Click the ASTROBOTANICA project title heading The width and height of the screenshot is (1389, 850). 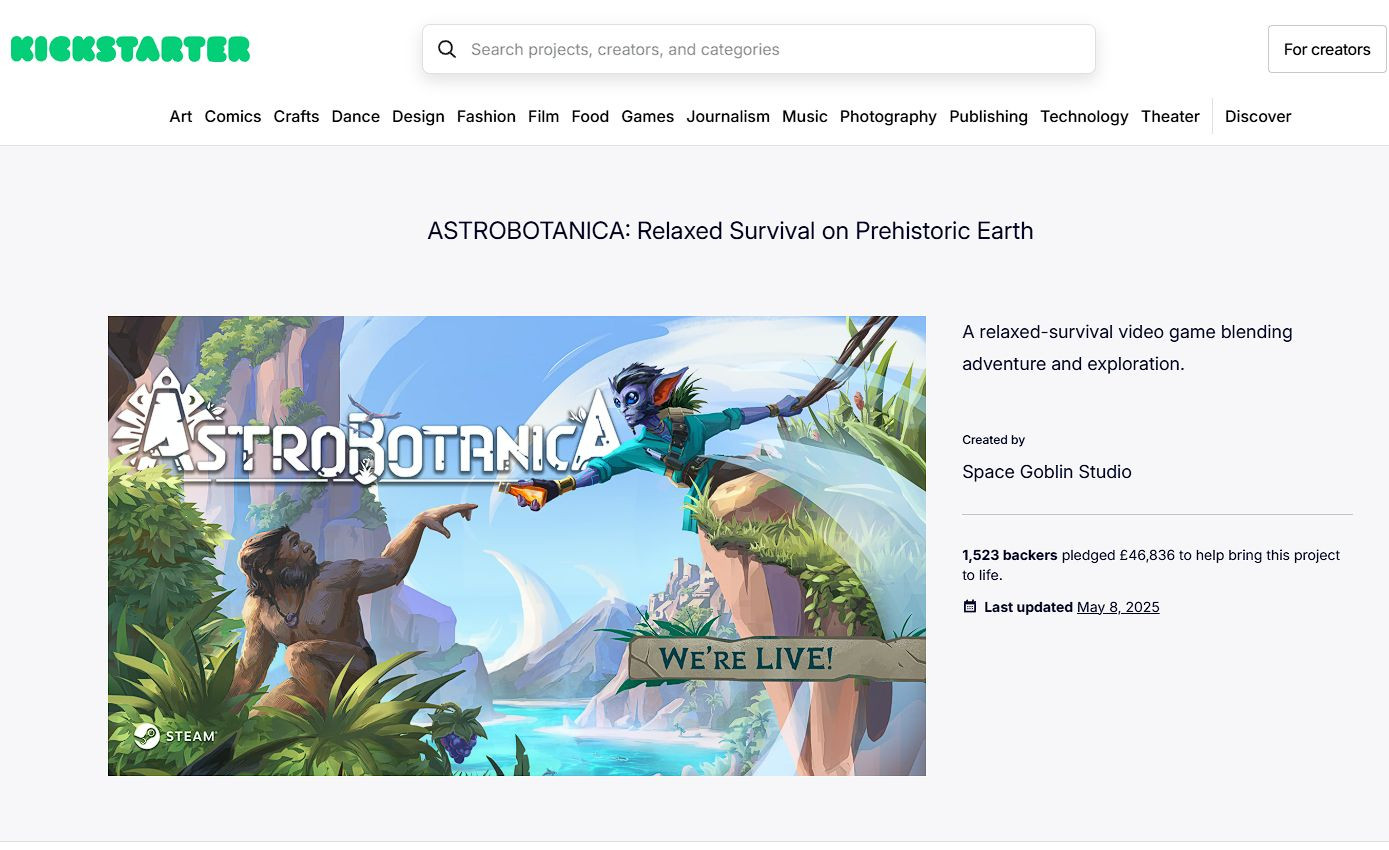(x=730, y=231)
